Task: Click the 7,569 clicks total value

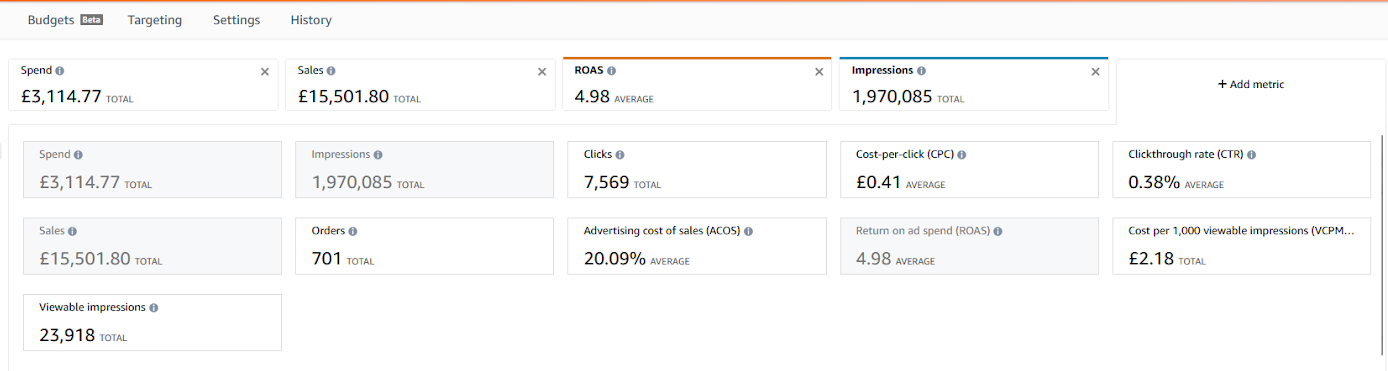Action: [607, 183]
